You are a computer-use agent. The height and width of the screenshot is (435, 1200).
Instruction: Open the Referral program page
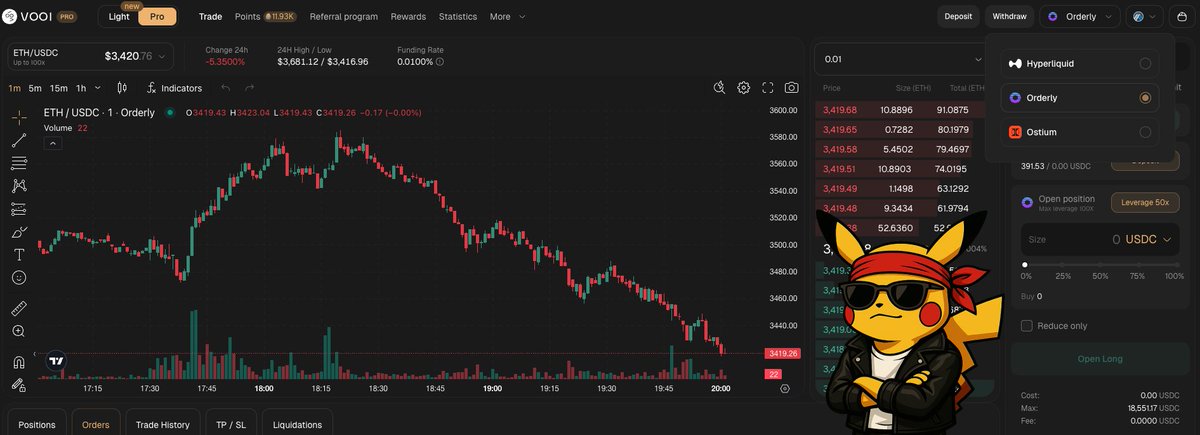click(x=345, y=17)
